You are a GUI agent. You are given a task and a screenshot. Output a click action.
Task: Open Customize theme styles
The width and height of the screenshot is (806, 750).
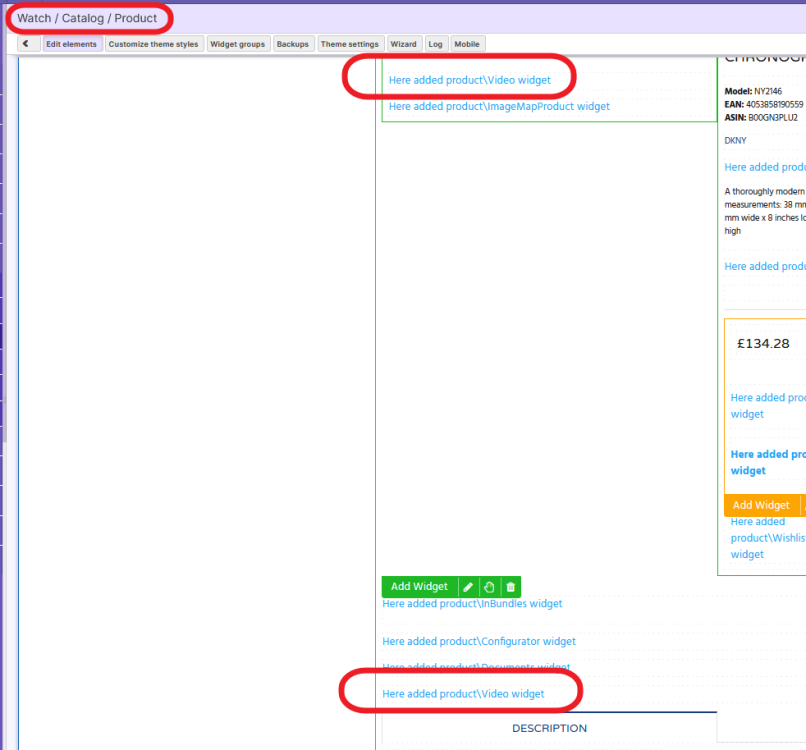pos(153,44)
